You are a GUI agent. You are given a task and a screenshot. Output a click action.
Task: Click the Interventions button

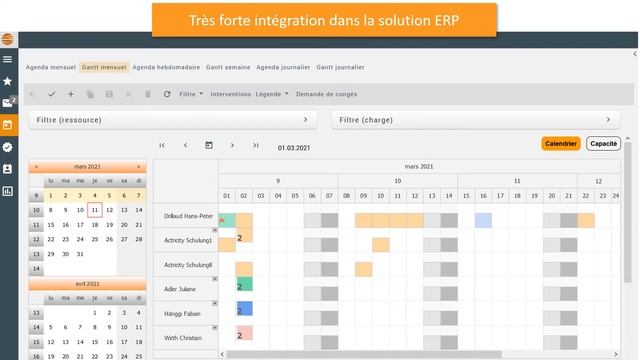pos(231,94)
